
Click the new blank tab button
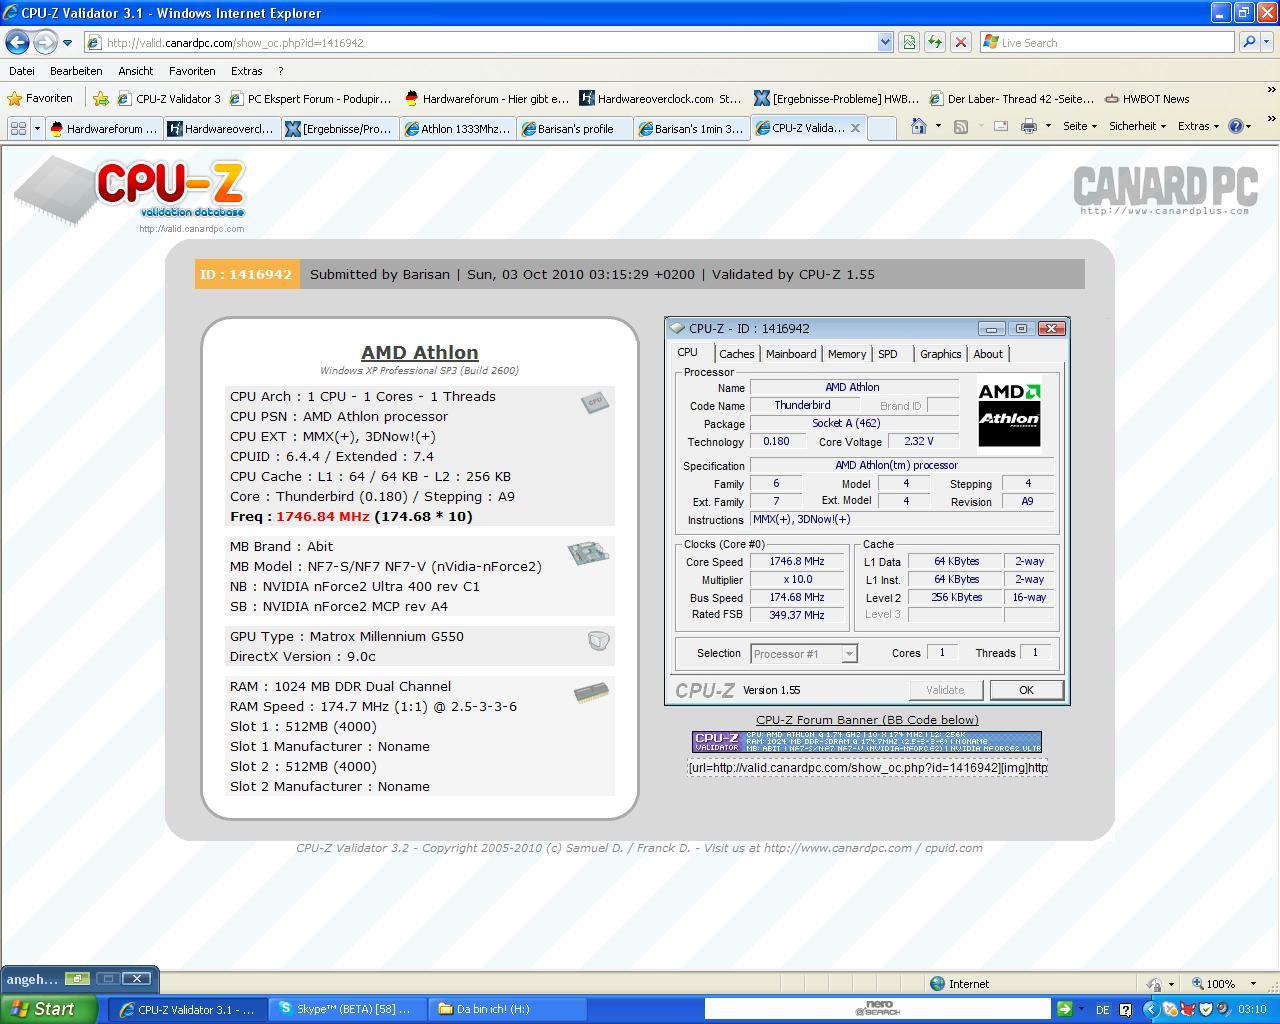(x=881, y=128)
